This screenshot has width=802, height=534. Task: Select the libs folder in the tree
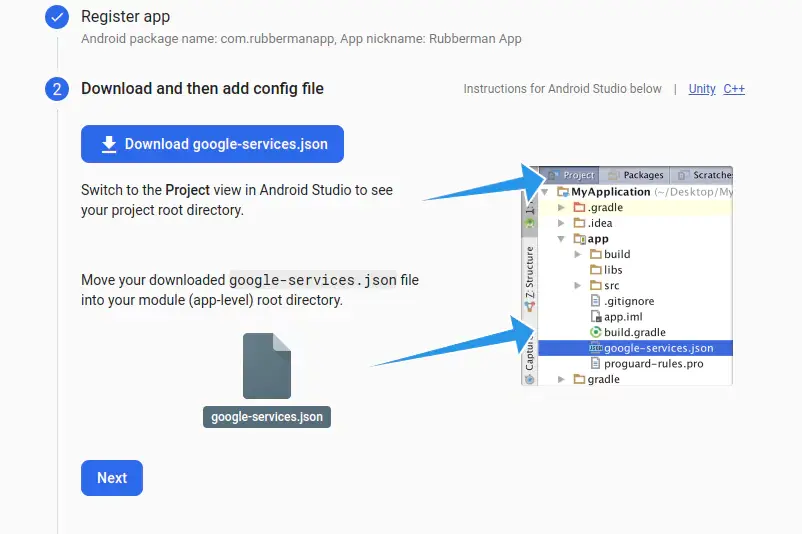tap(606, 270)
